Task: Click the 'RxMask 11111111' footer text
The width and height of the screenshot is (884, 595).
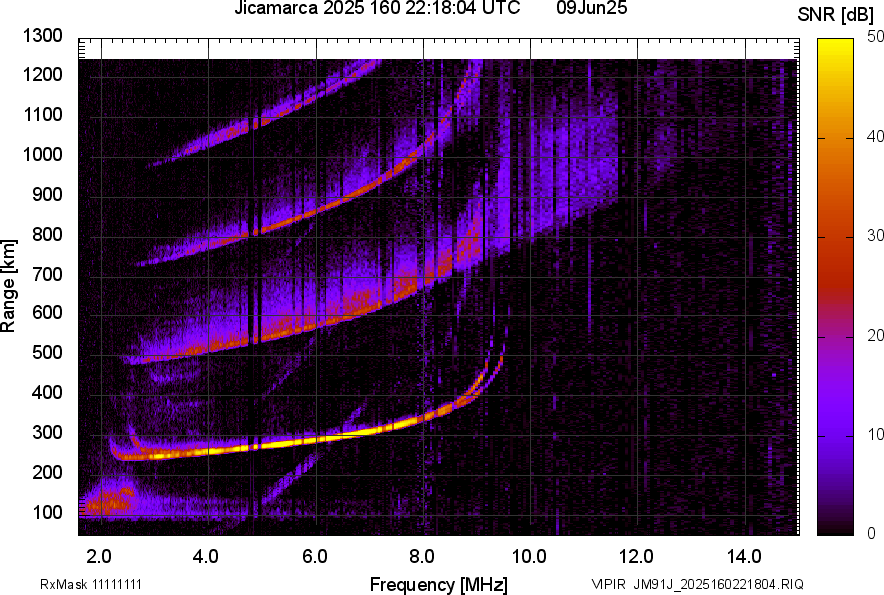Action: [91, 584]
